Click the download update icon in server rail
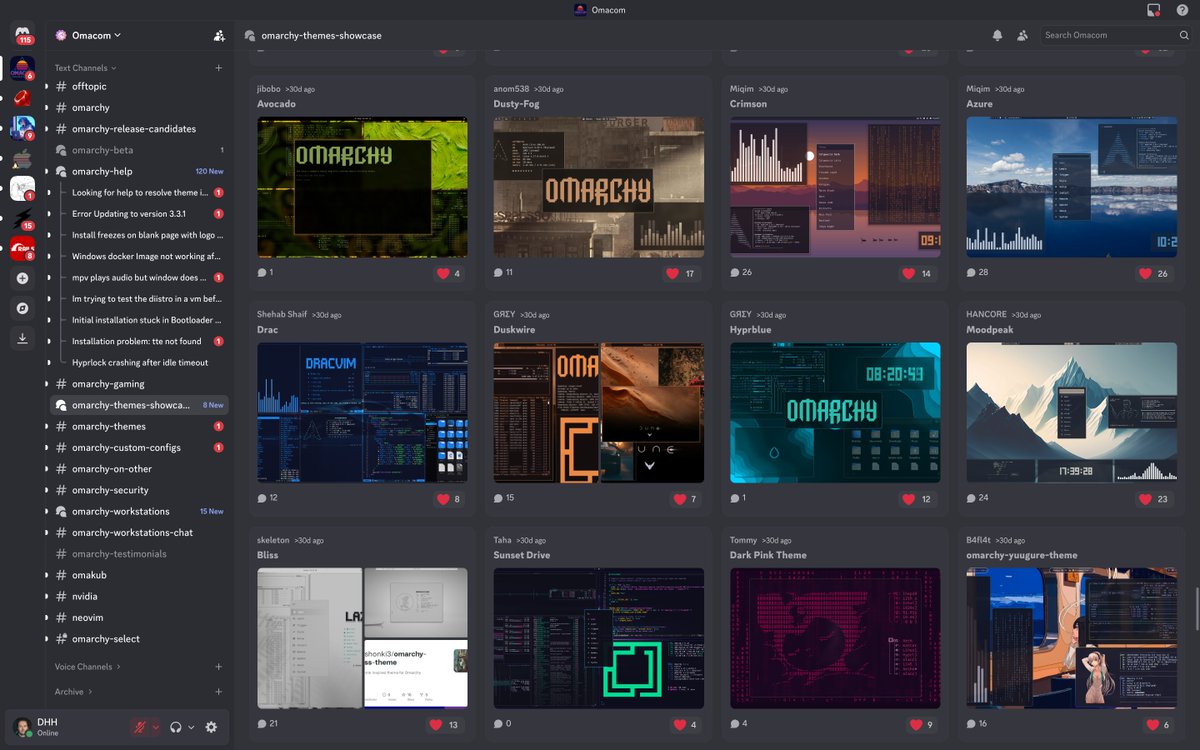The height and width of the screenshot is (750, 1200). (22, 338)
